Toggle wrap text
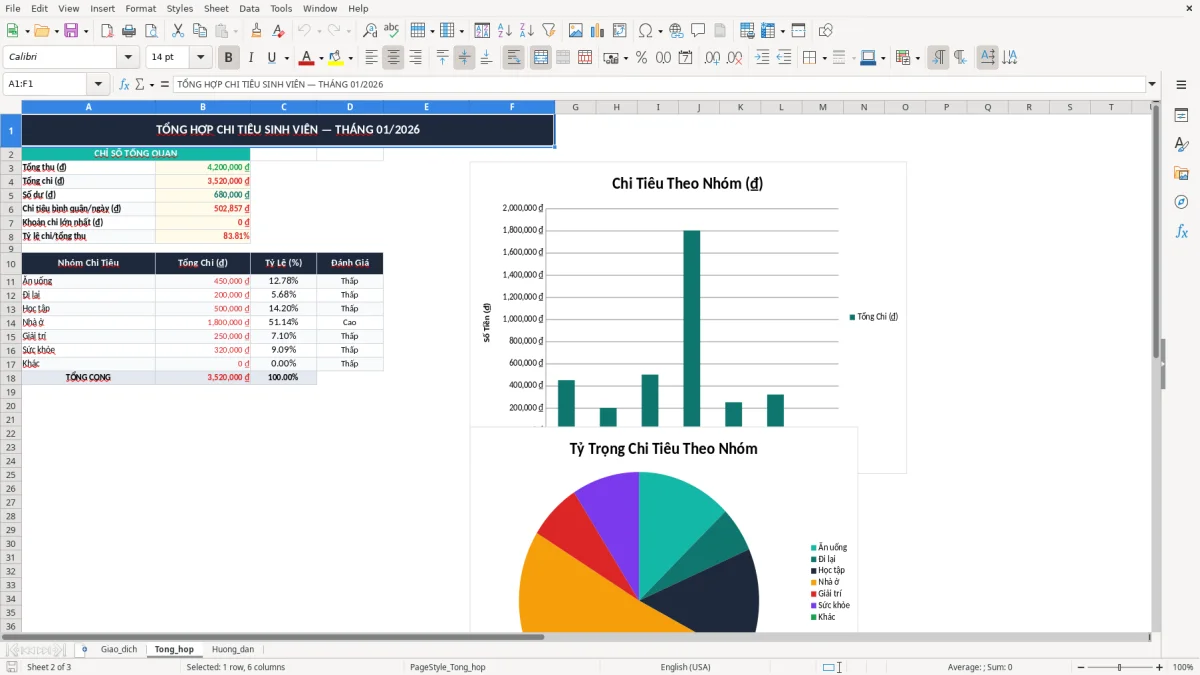 (513, 58)
